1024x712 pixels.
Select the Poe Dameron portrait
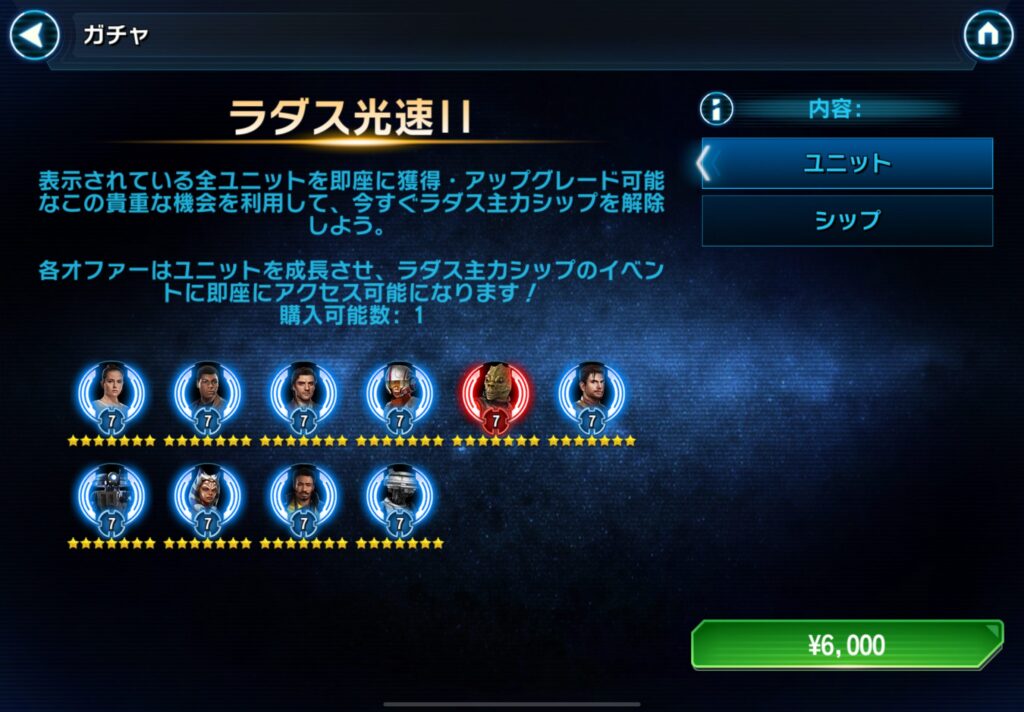coord(304,396)
